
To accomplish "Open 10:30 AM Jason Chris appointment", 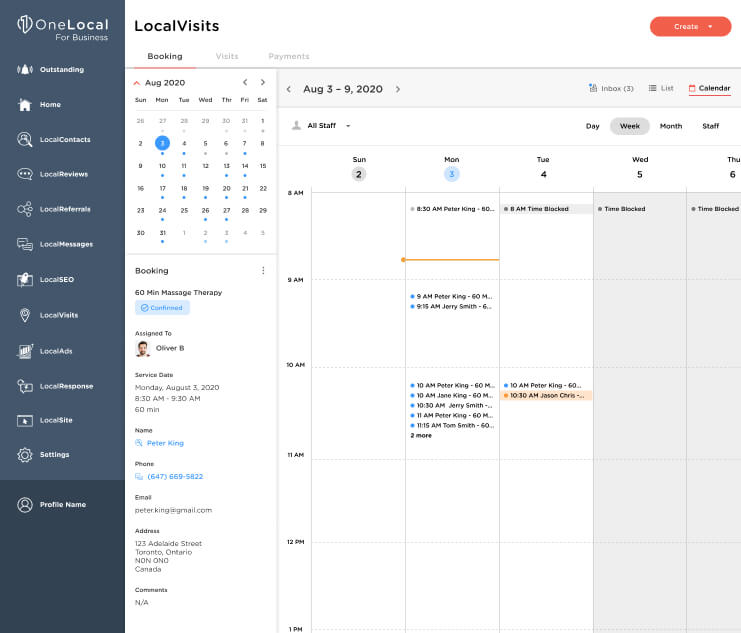I will point(547,395).
